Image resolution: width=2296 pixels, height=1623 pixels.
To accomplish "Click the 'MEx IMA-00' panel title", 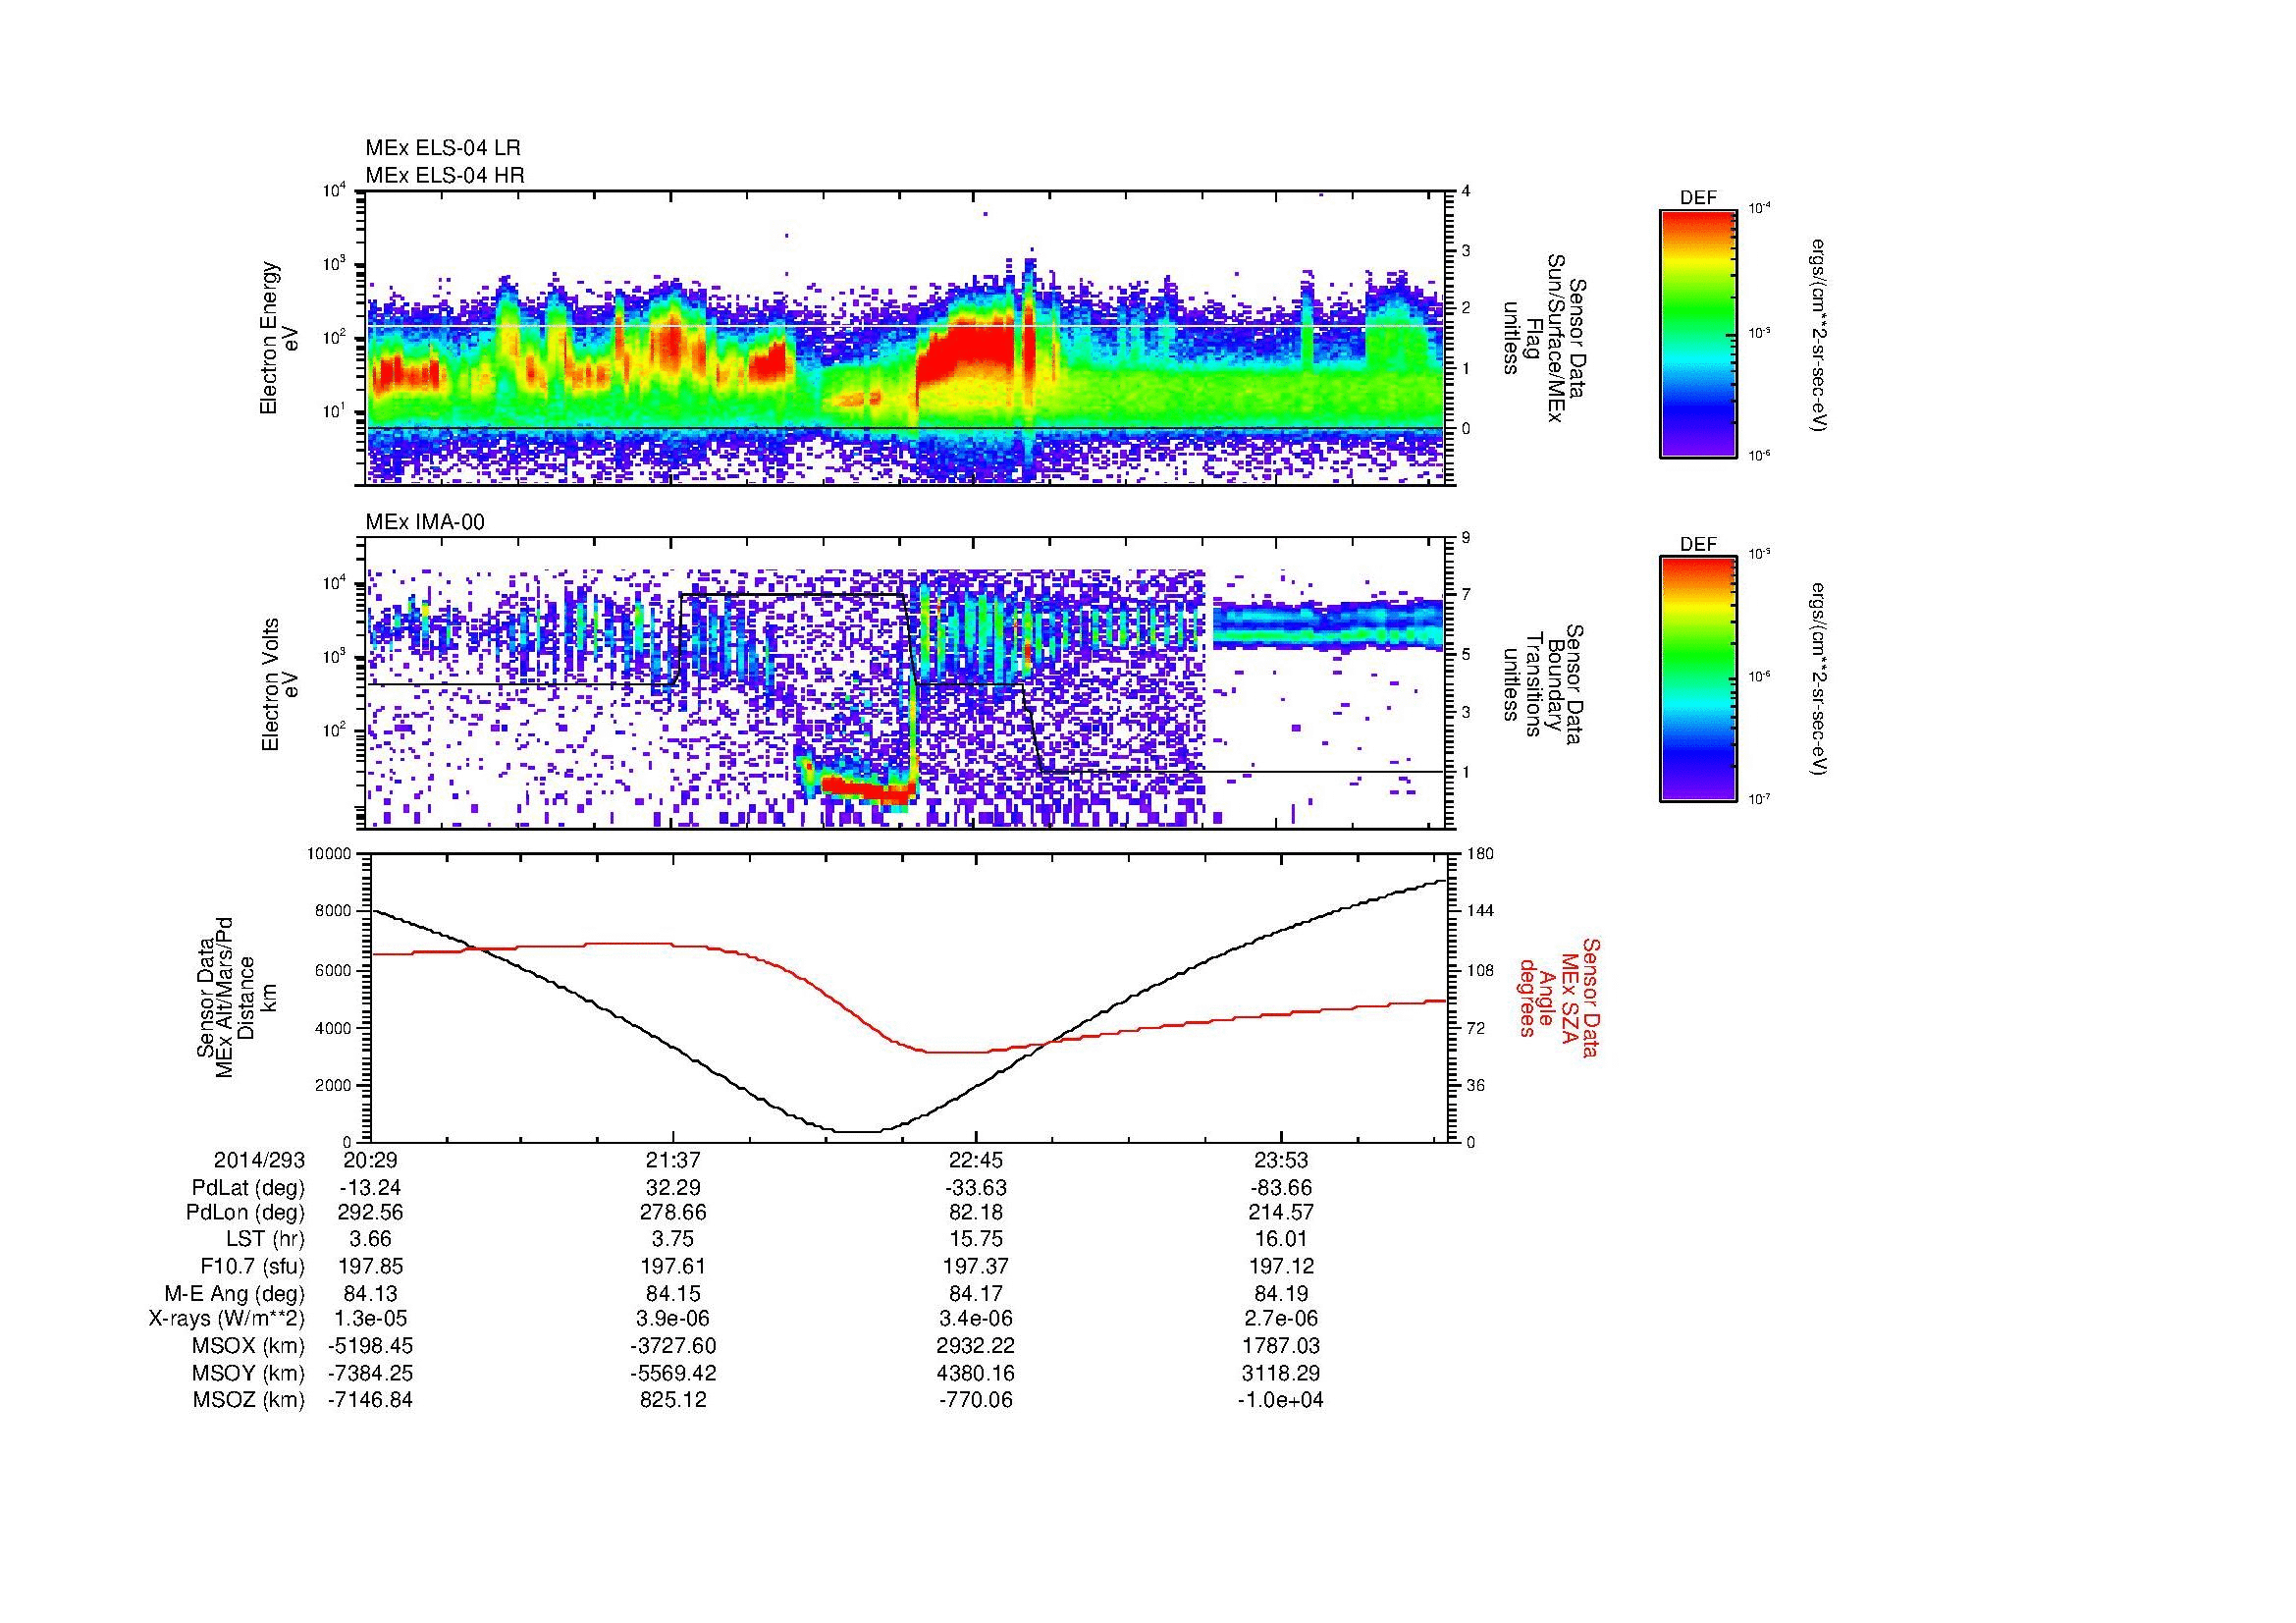I will (425, 522).
